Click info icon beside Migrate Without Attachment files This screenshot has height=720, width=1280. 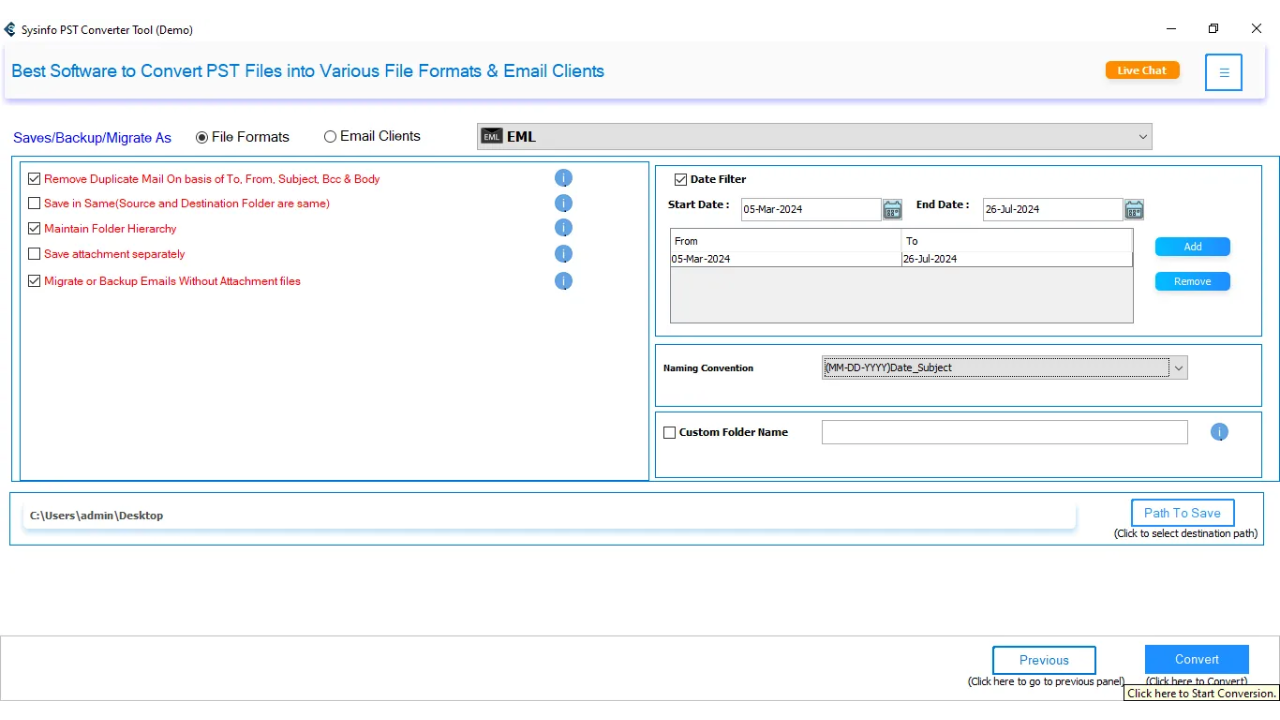pyautogui.click(x=563, y=282)
